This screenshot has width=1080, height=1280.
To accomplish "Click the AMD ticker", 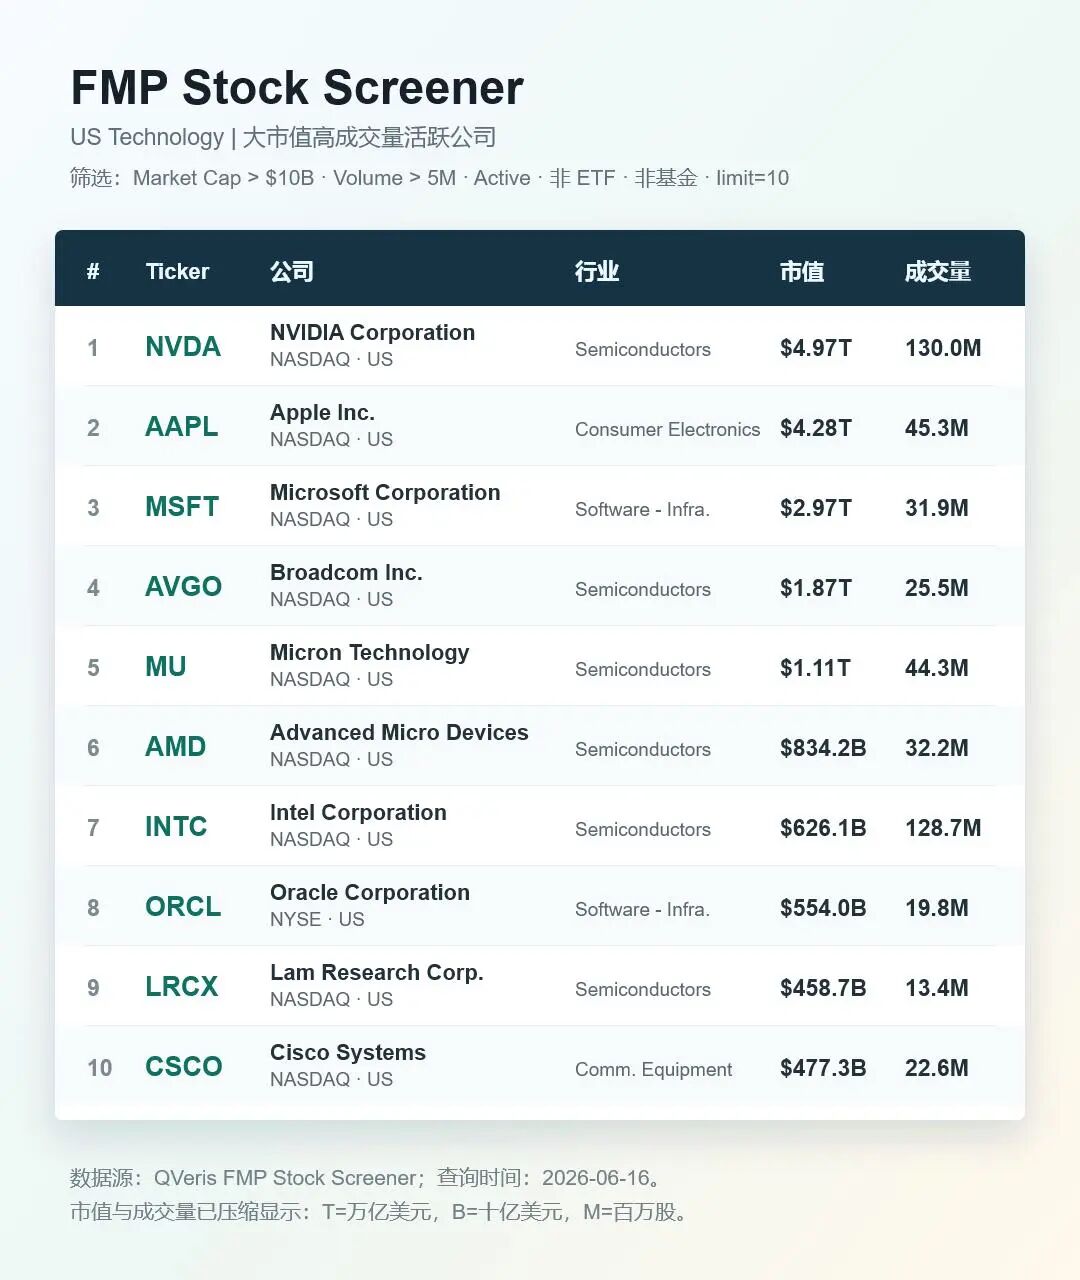I will [x=175, y=747].
